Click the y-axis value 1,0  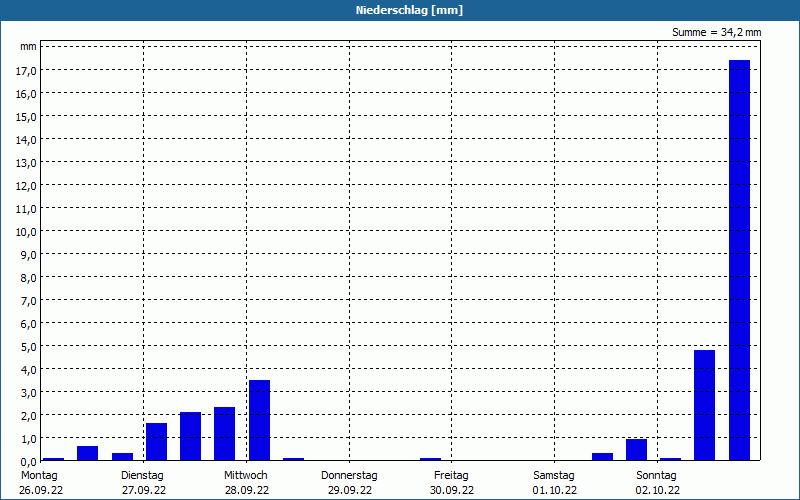coord(29,439)
